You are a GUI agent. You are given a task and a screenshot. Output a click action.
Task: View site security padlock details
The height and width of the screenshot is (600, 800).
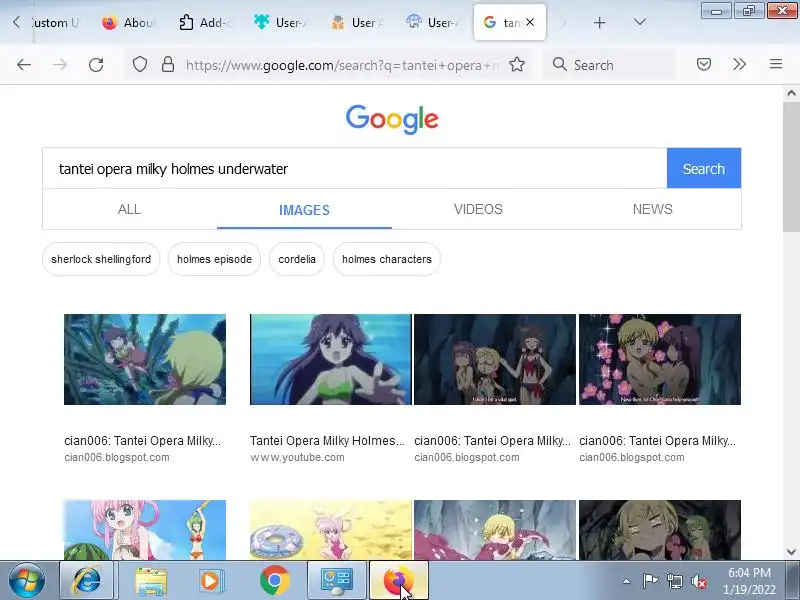tap(168, 64)
